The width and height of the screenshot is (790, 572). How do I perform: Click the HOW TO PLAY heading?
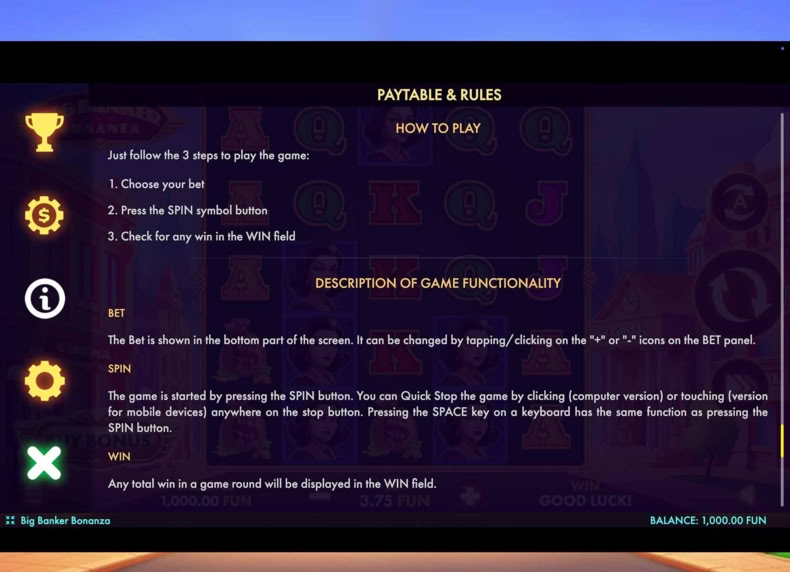tap(438, 129)
